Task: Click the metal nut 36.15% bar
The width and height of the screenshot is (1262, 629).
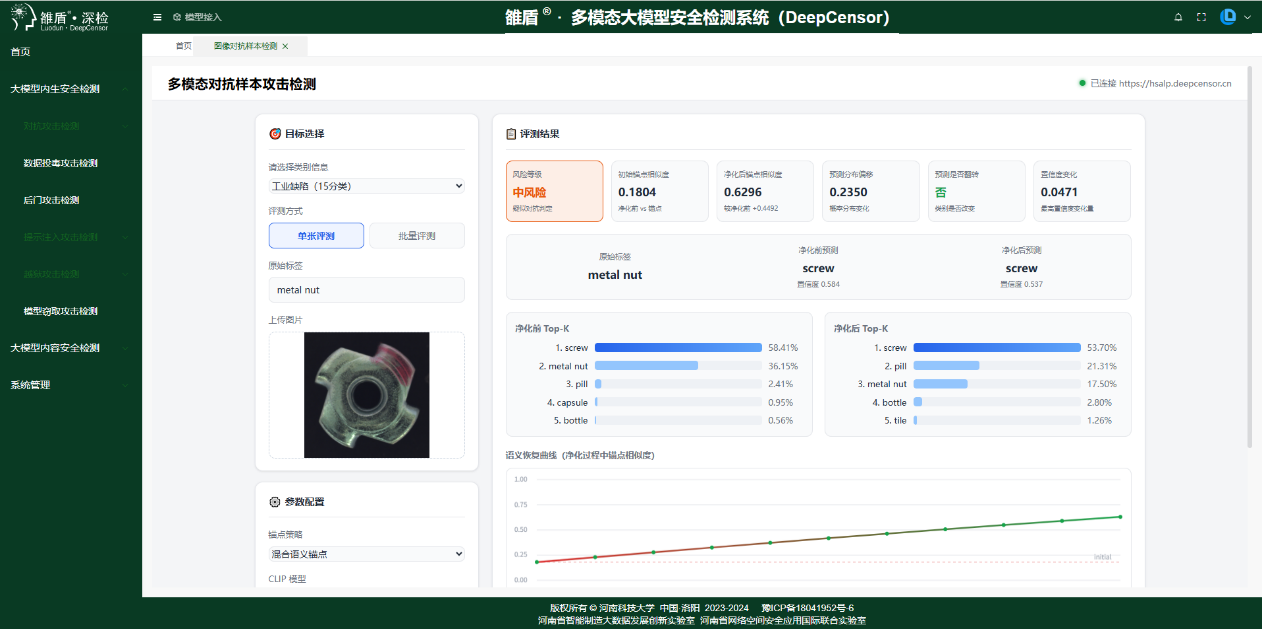Action: pos(678,366)
